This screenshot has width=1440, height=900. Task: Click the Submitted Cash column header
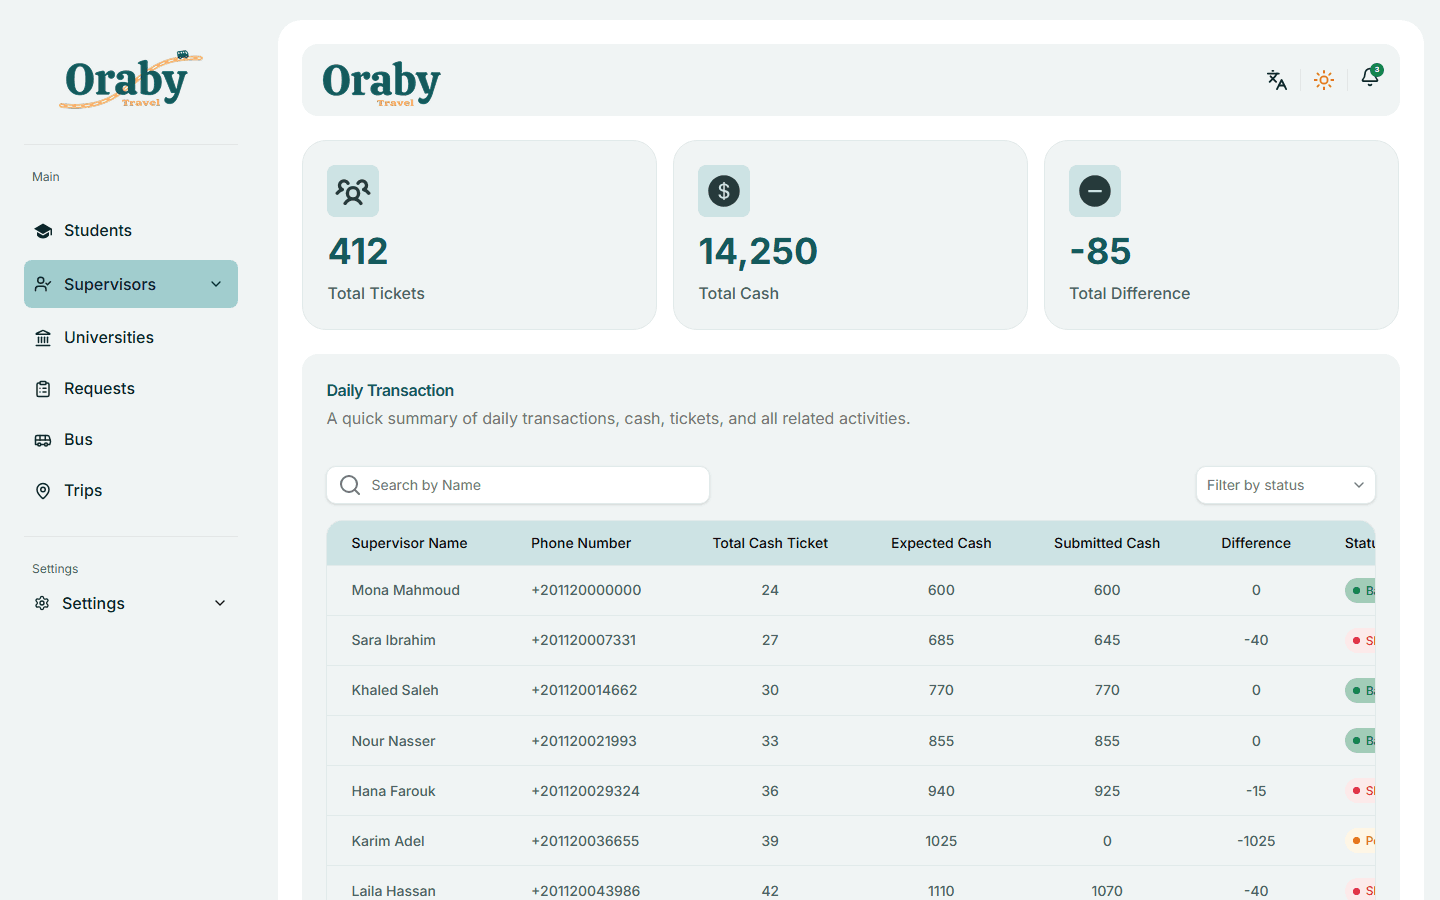1107,543
